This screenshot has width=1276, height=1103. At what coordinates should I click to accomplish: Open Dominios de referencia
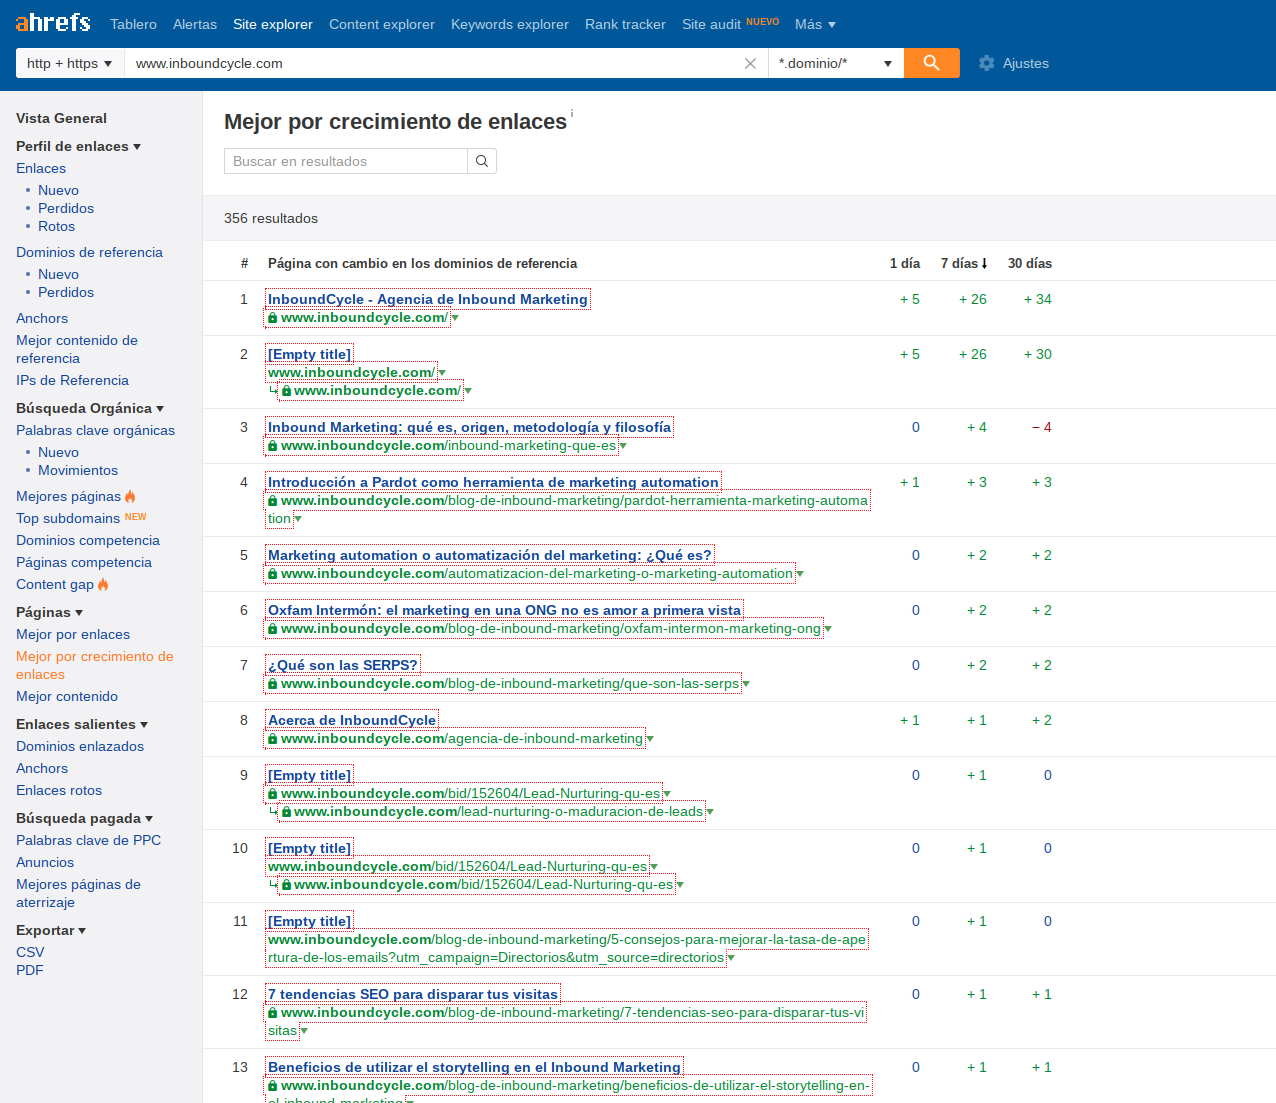tap(89, 253)
